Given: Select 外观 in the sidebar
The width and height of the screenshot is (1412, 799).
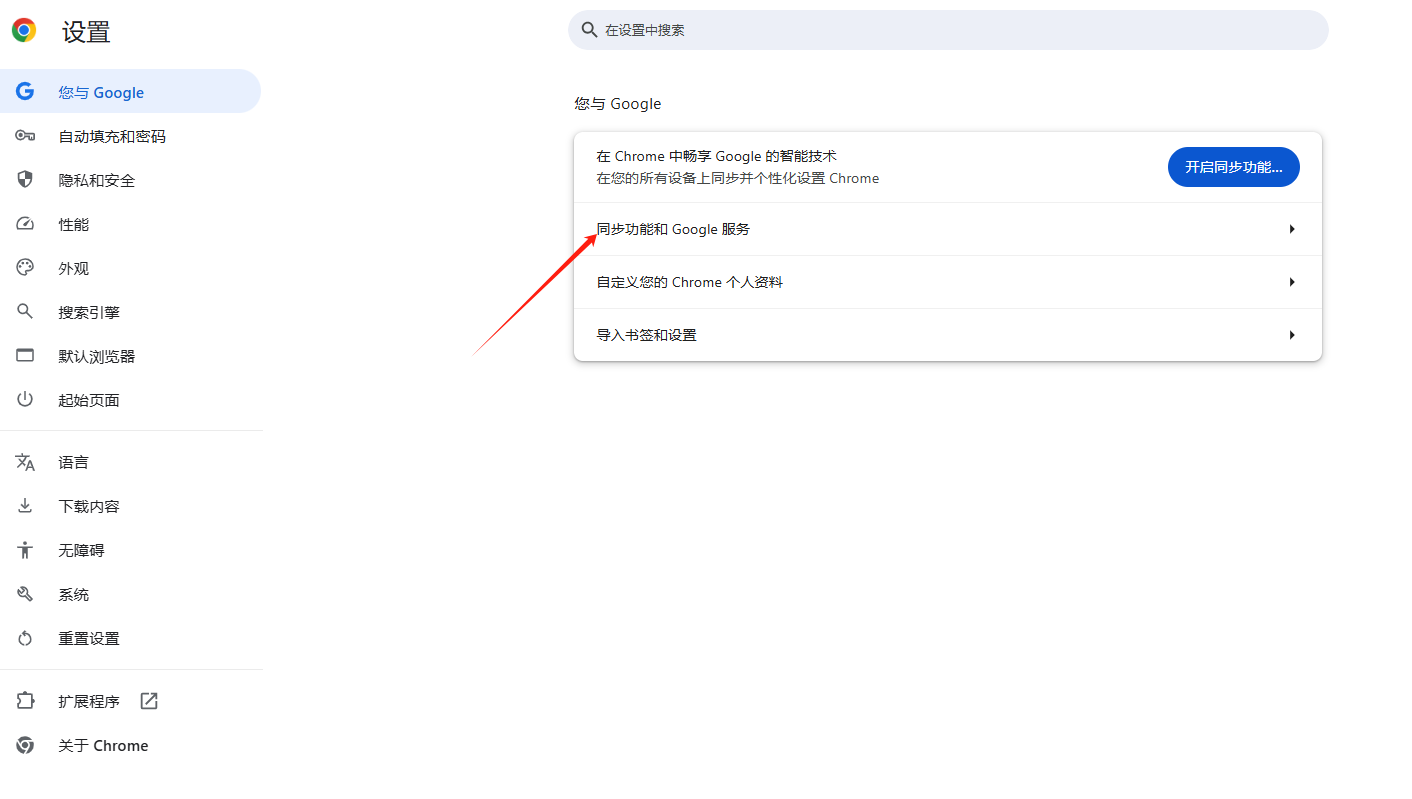Looking at the screenshot, I should tap(130, 268).
